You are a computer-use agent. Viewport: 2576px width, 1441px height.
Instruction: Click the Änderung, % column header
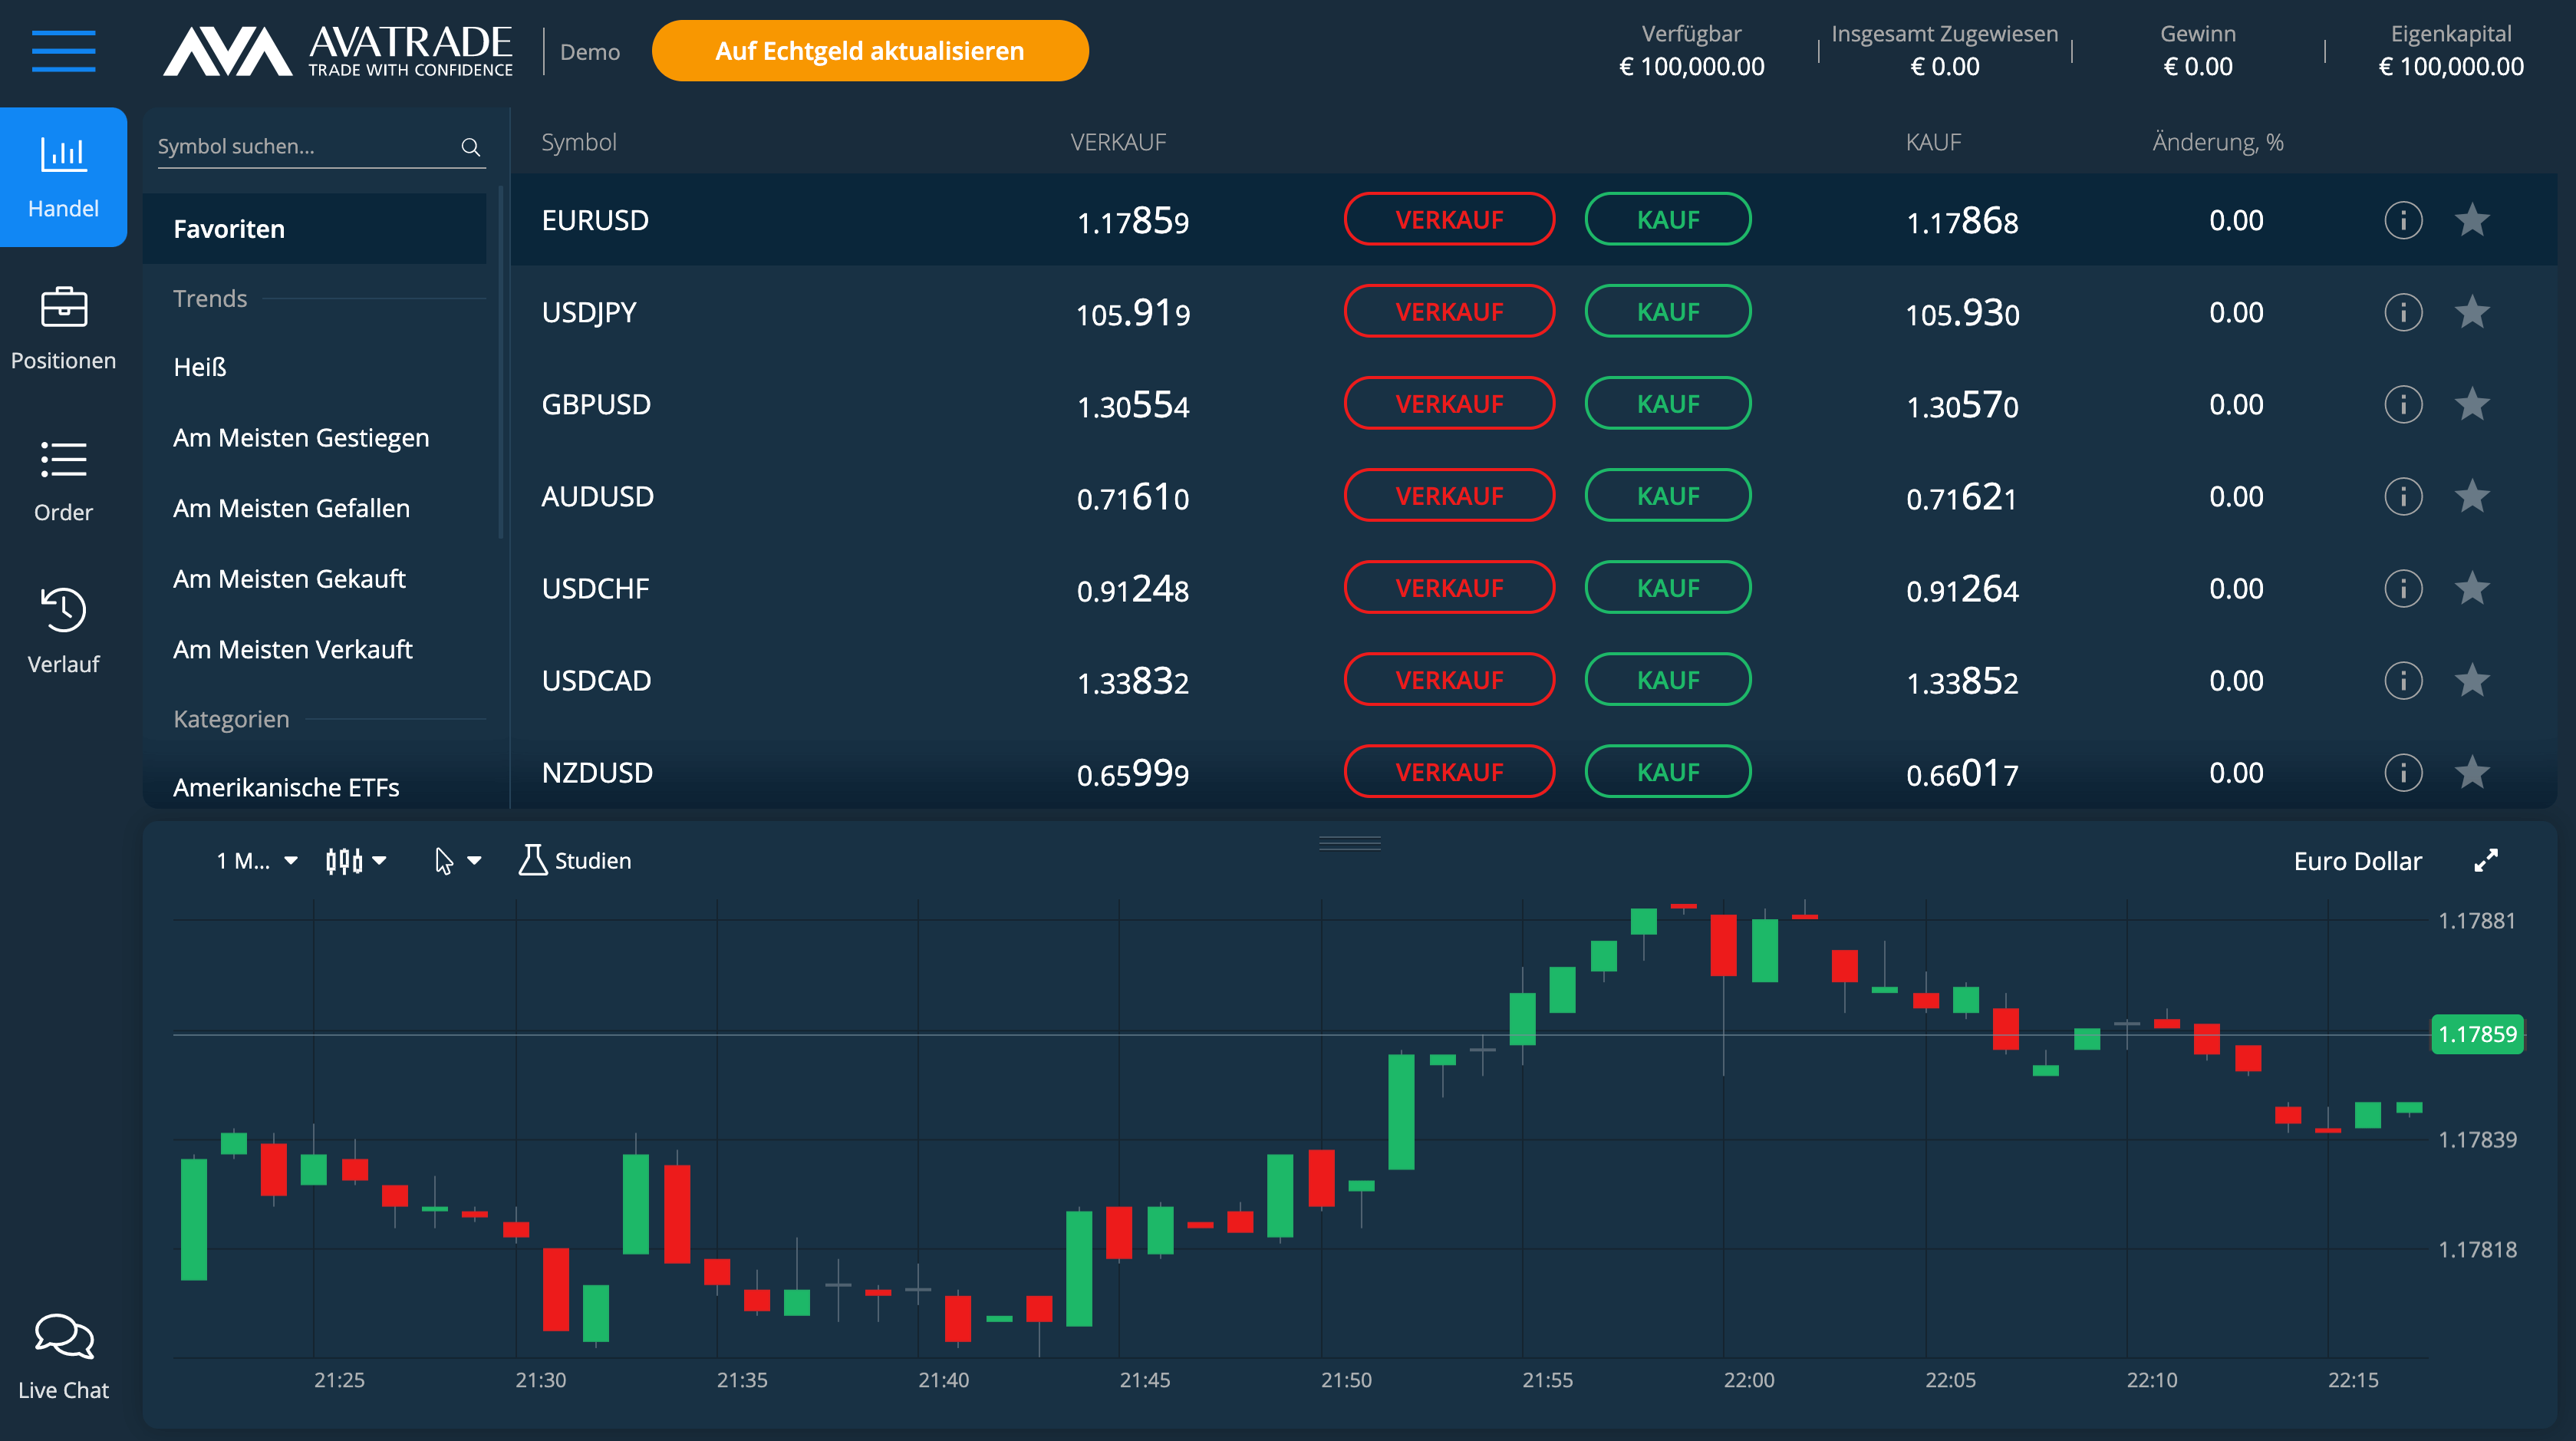[x=2218, y=142]
